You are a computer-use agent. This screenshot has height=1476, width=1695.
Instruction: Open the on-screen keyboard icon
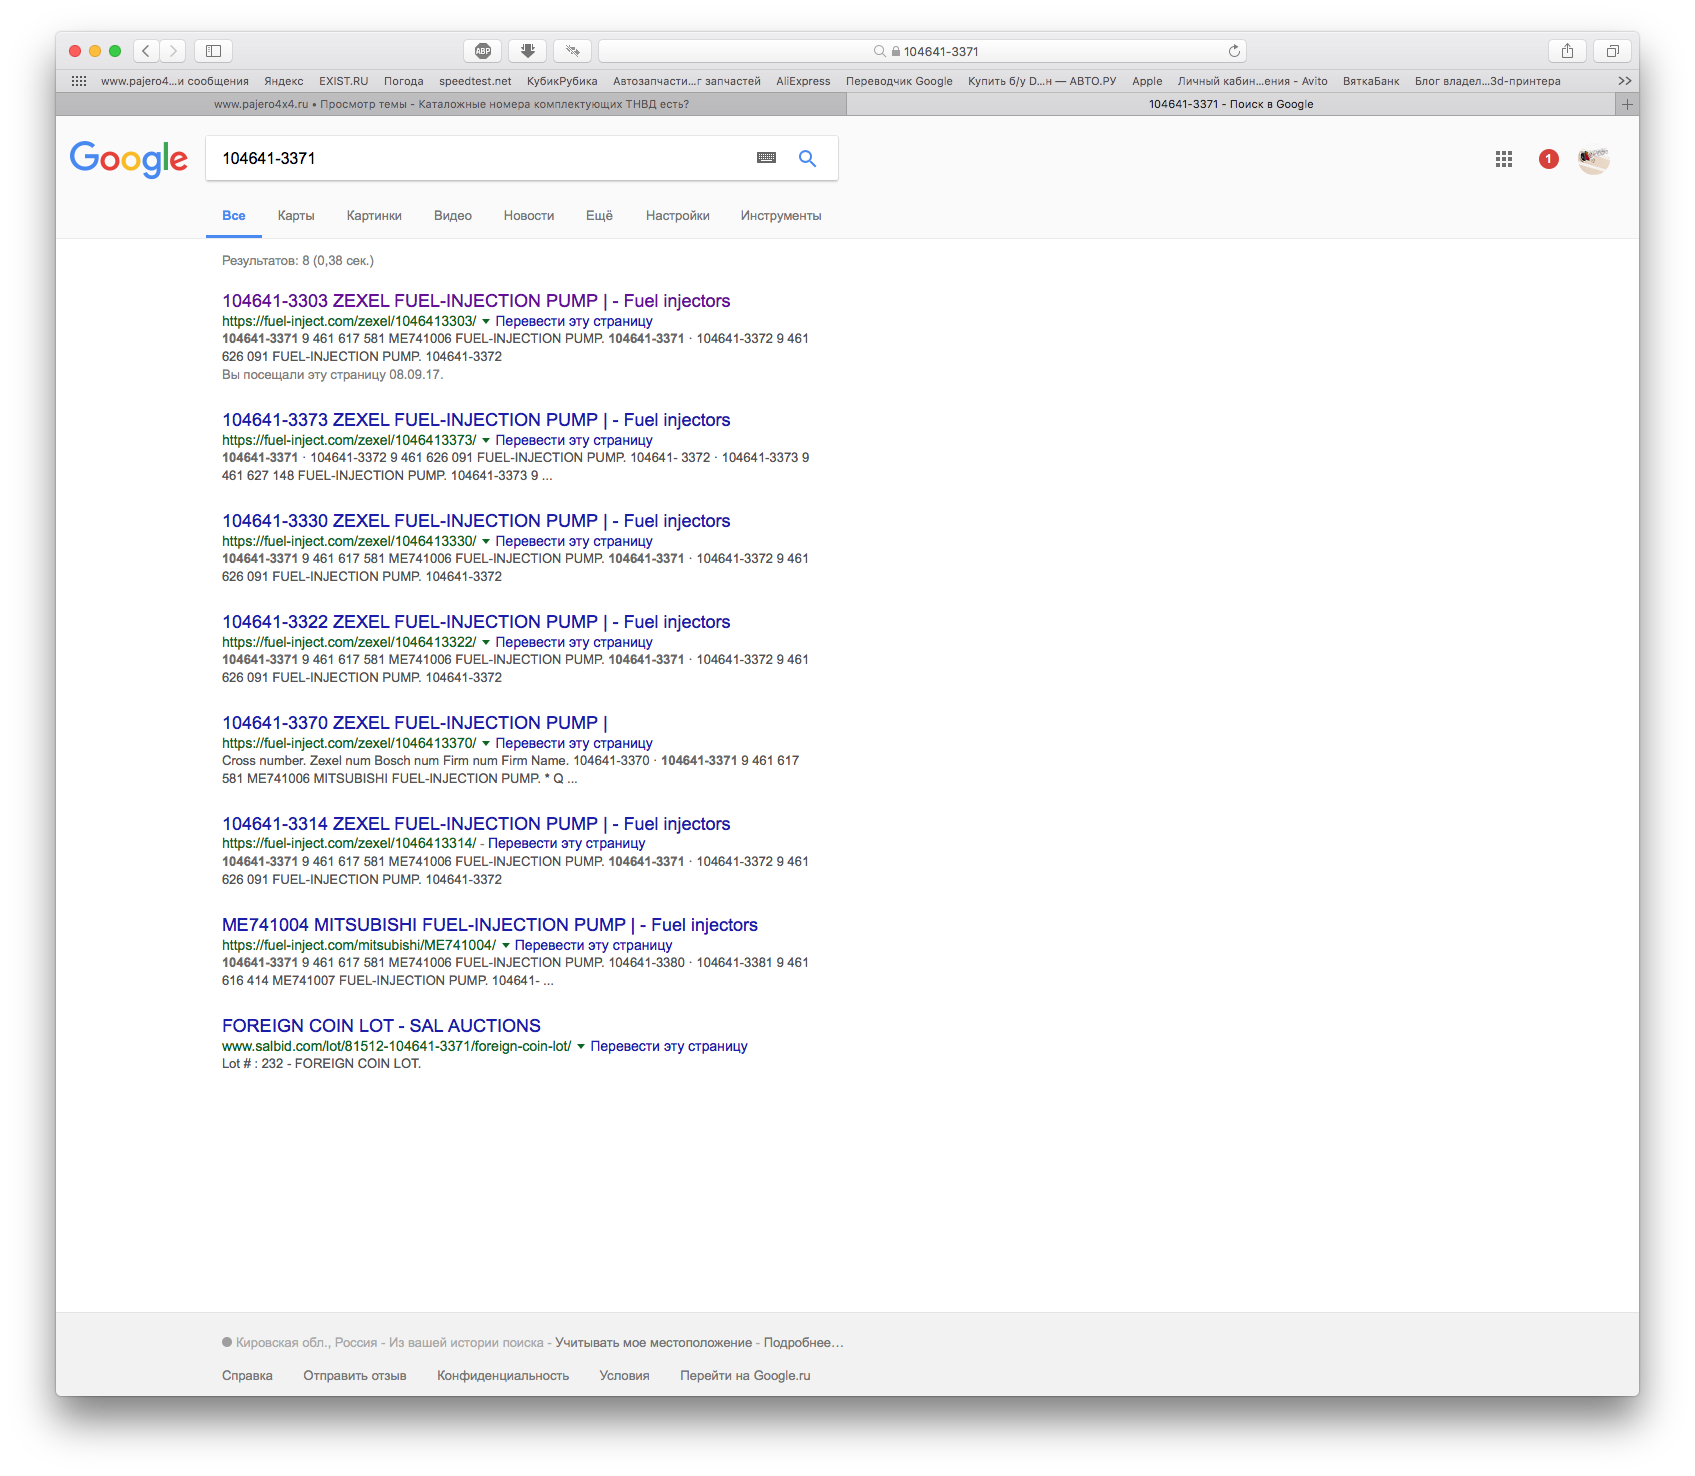pos(766,158)
